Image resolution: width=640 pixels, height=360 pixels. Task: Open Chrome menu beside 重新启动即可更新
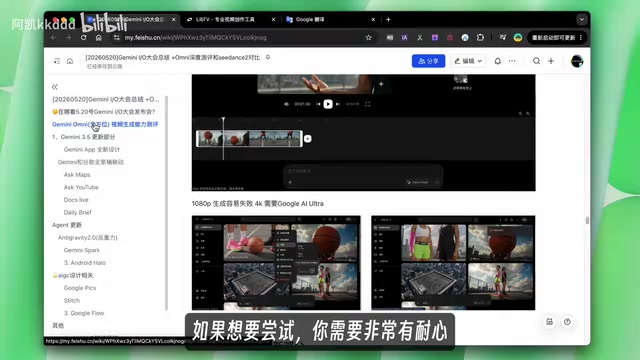click(580, 38)
